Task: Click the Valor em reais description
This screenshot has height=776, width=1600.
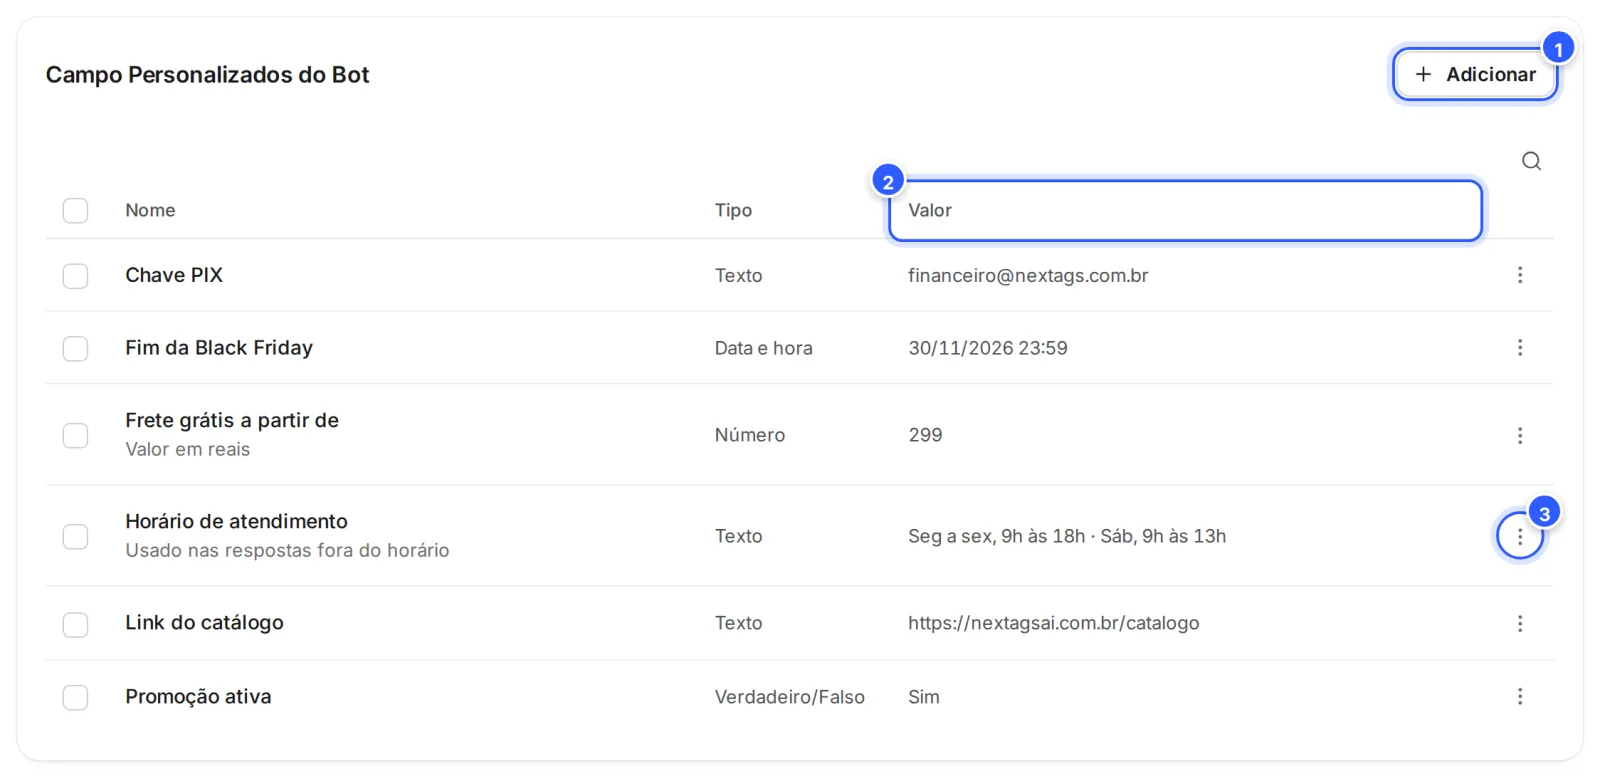Action: pyautogui.click(x=188, y=449)
